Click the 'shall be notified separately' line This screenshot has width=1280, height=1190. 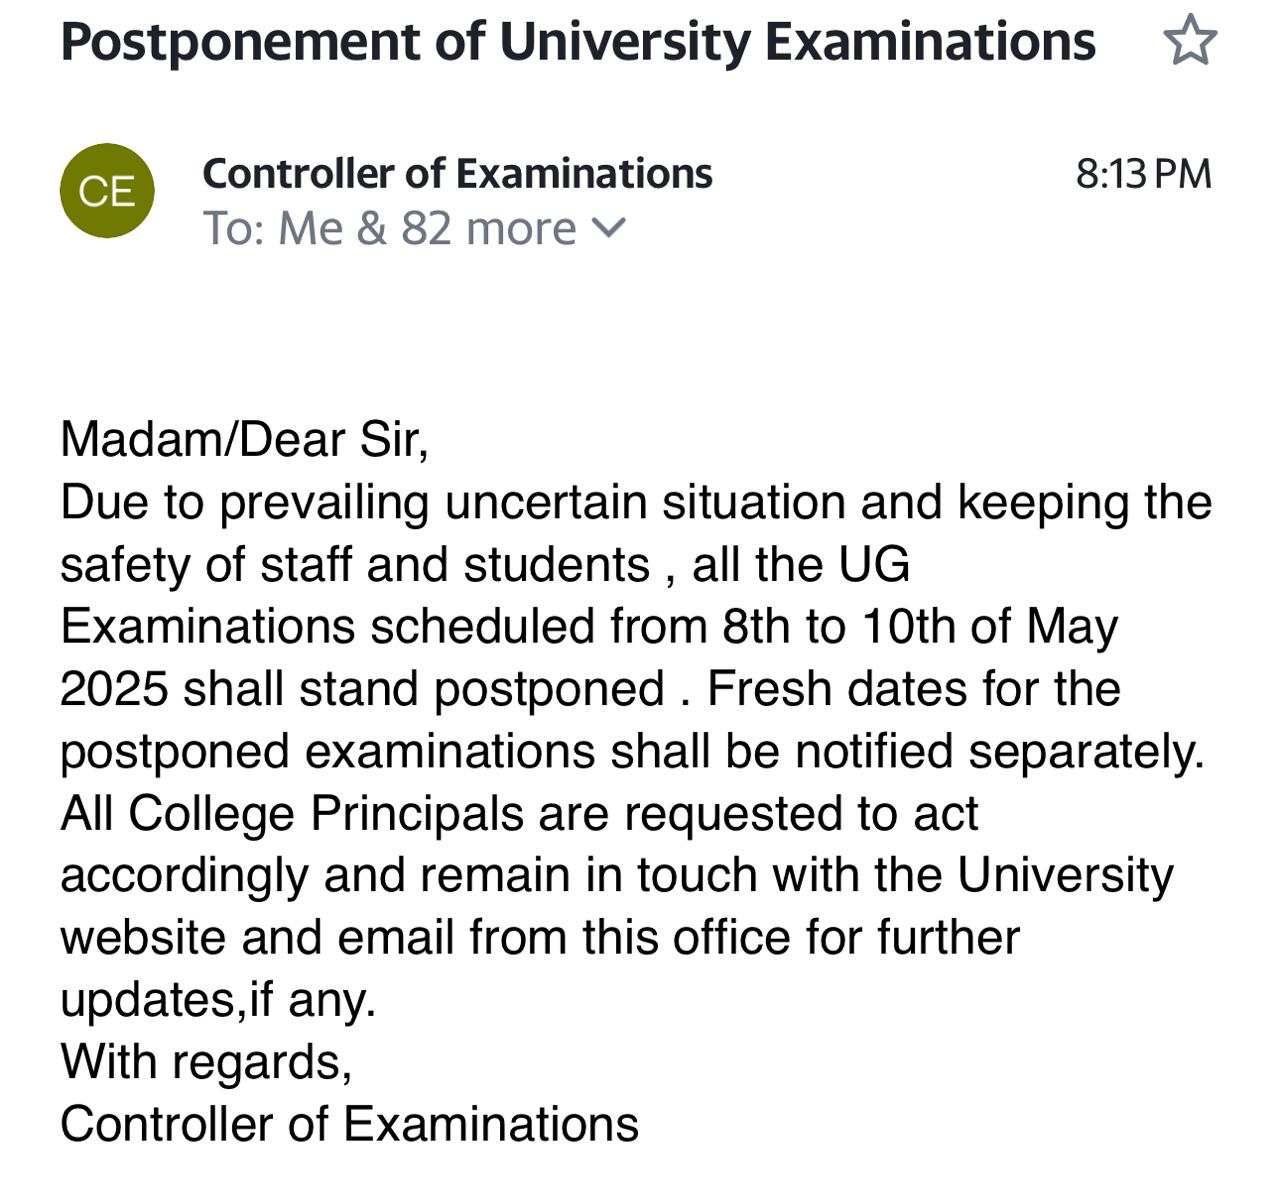pyautogui.click(x=632, y=752)
